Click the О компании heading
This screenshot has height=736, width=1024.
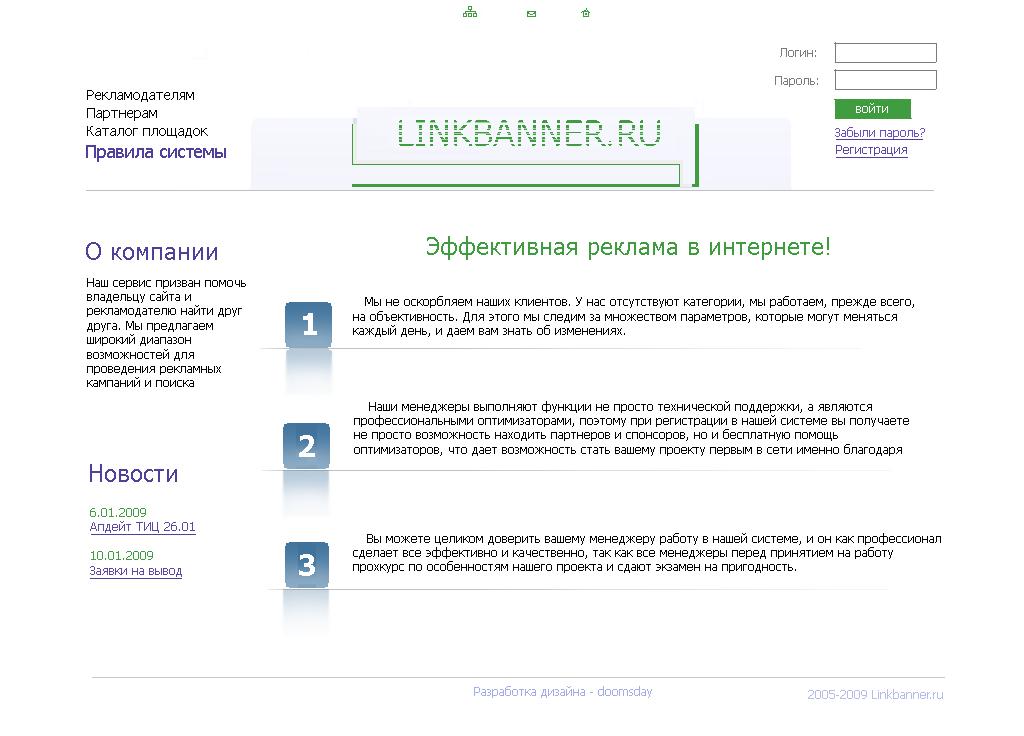click(152, 251)
